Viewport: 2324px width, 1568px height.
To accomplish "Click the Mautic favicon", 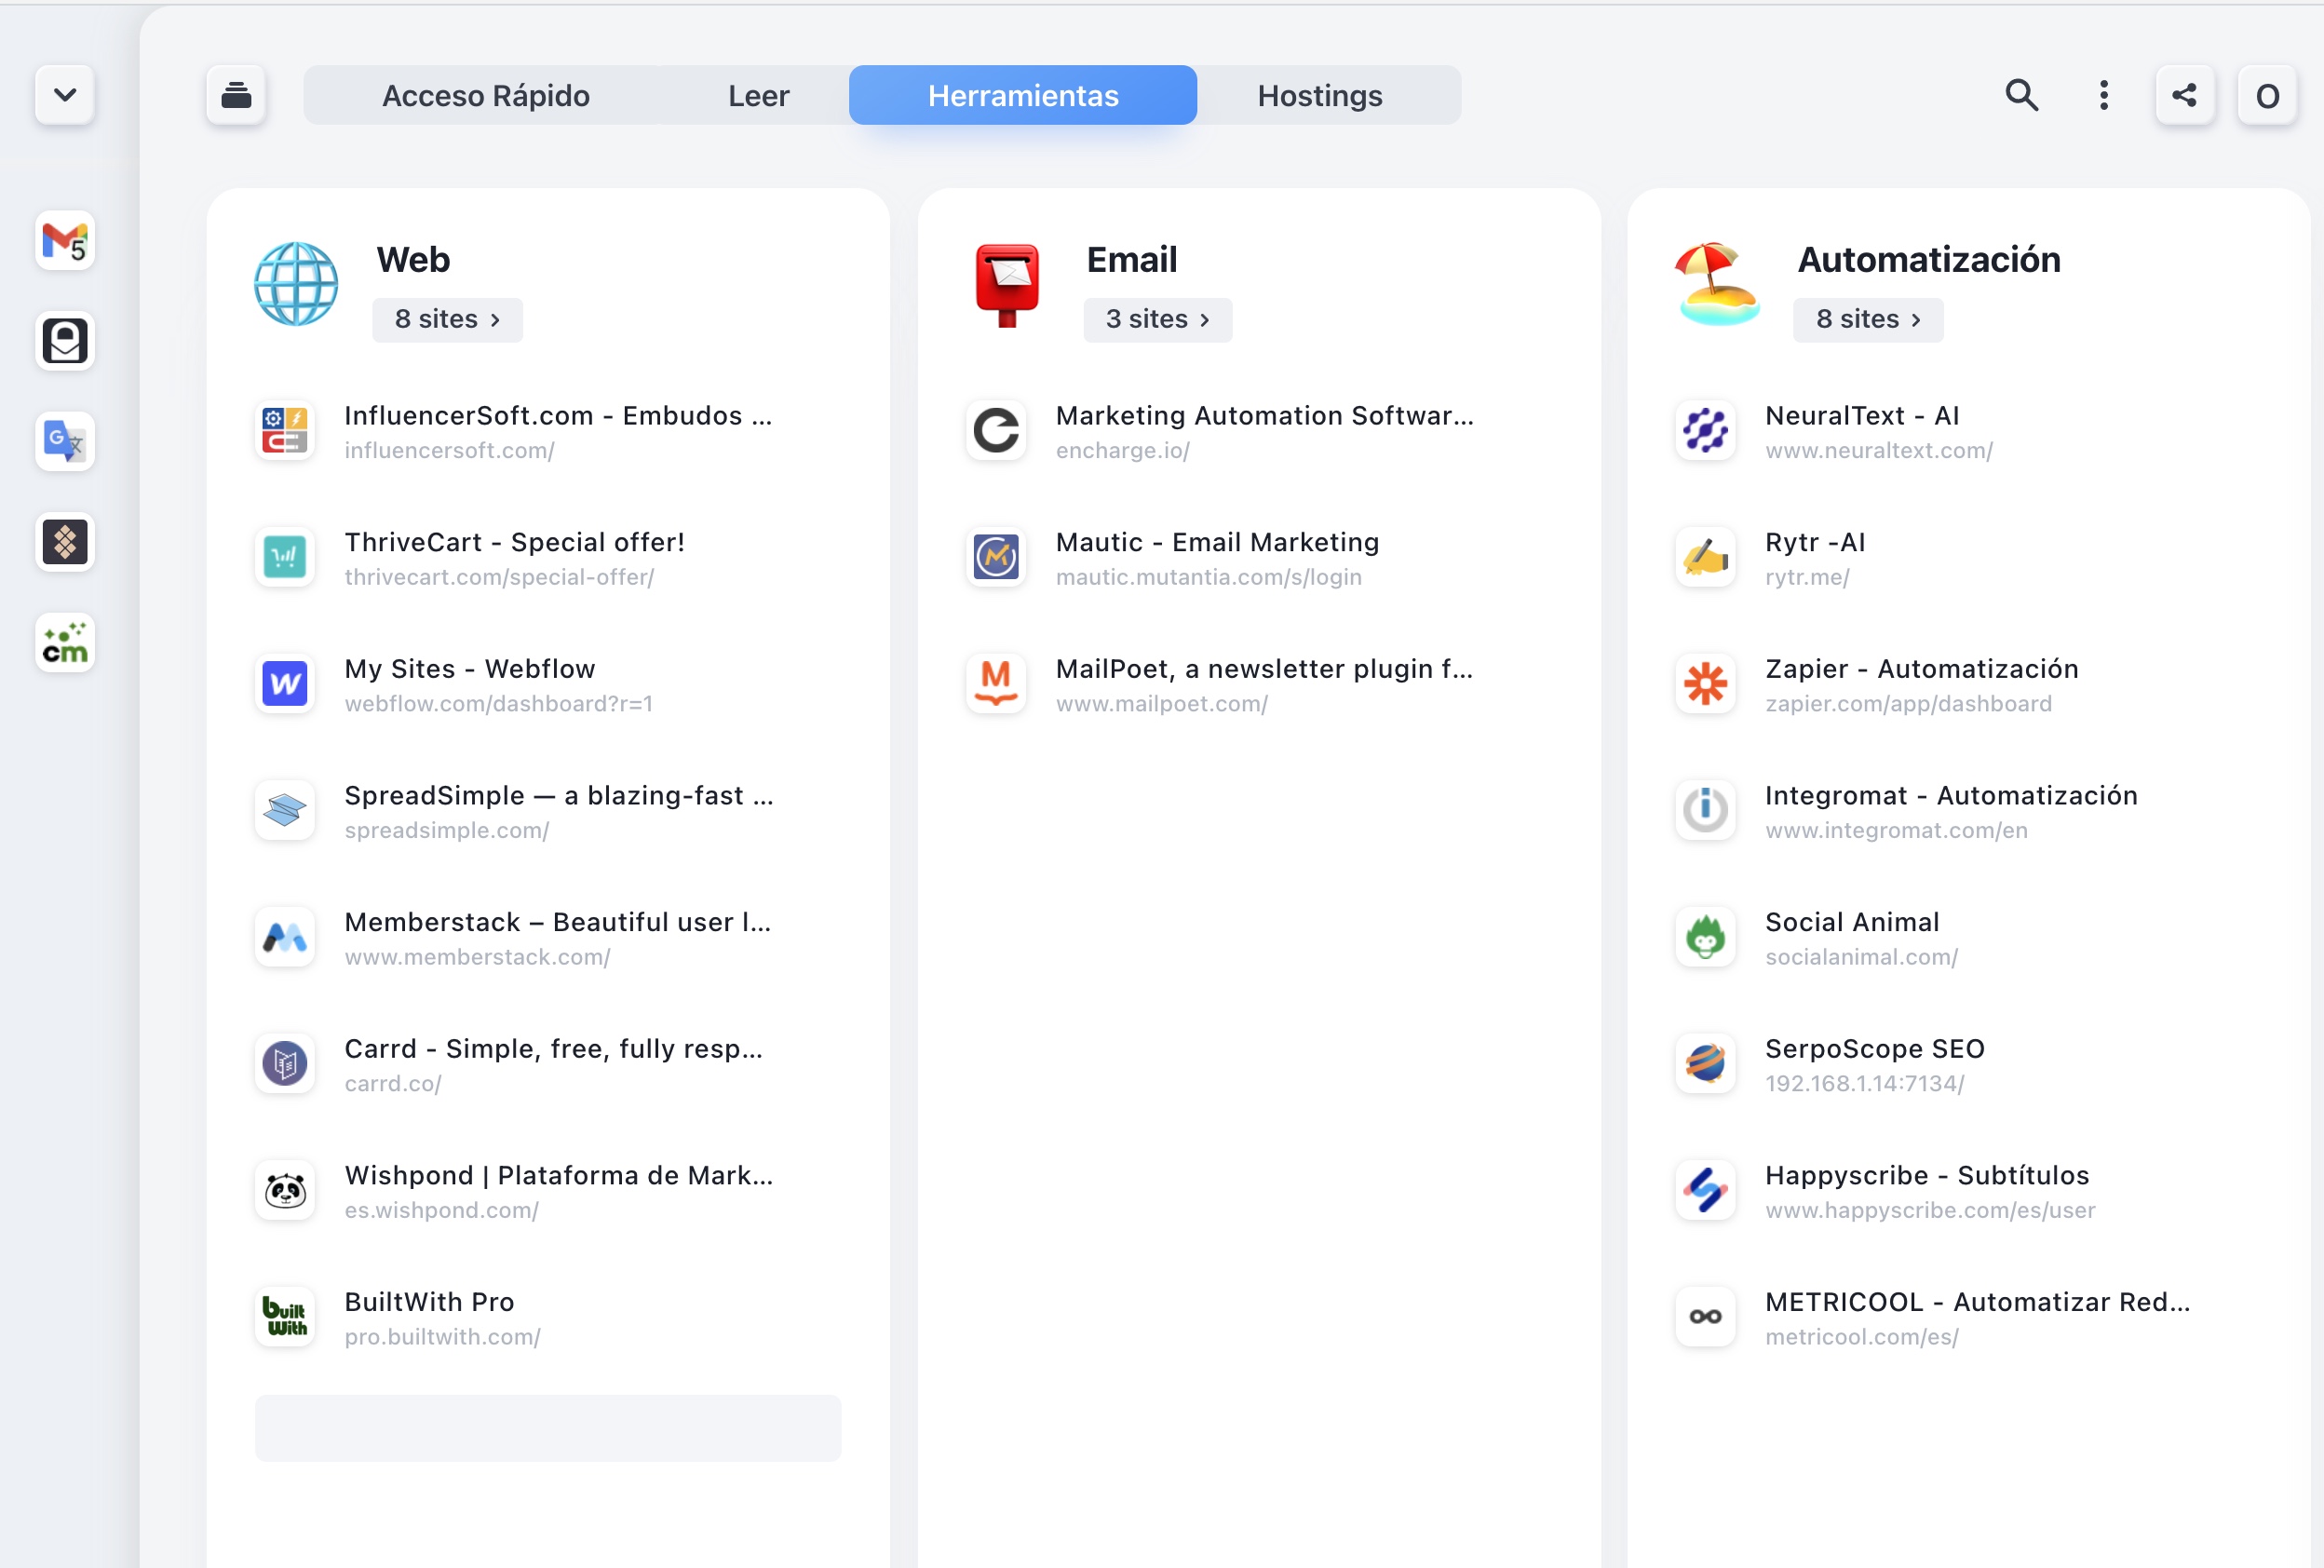I will 996,557.
